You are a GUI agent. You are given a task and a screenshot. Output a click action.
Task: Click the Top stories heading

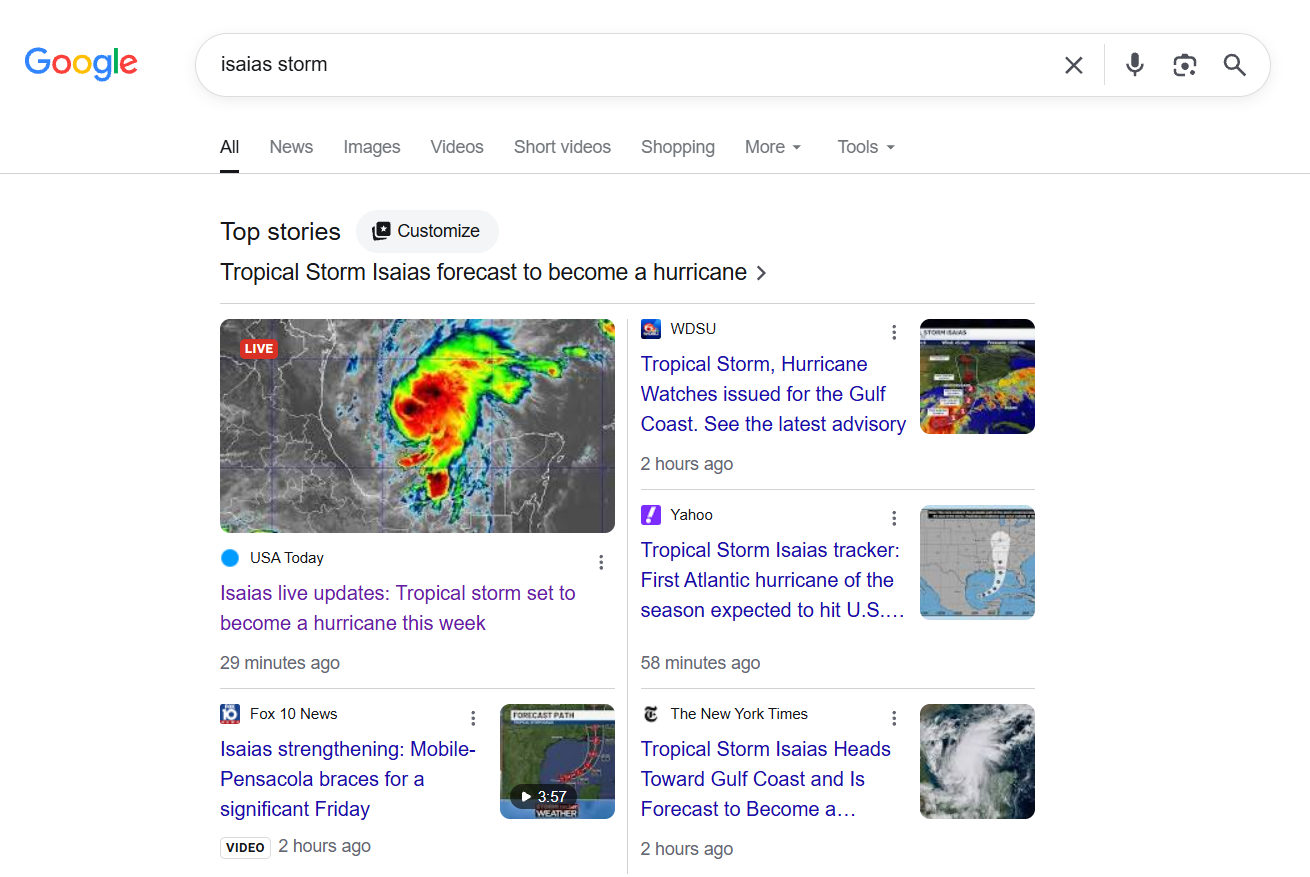[280, 232]
